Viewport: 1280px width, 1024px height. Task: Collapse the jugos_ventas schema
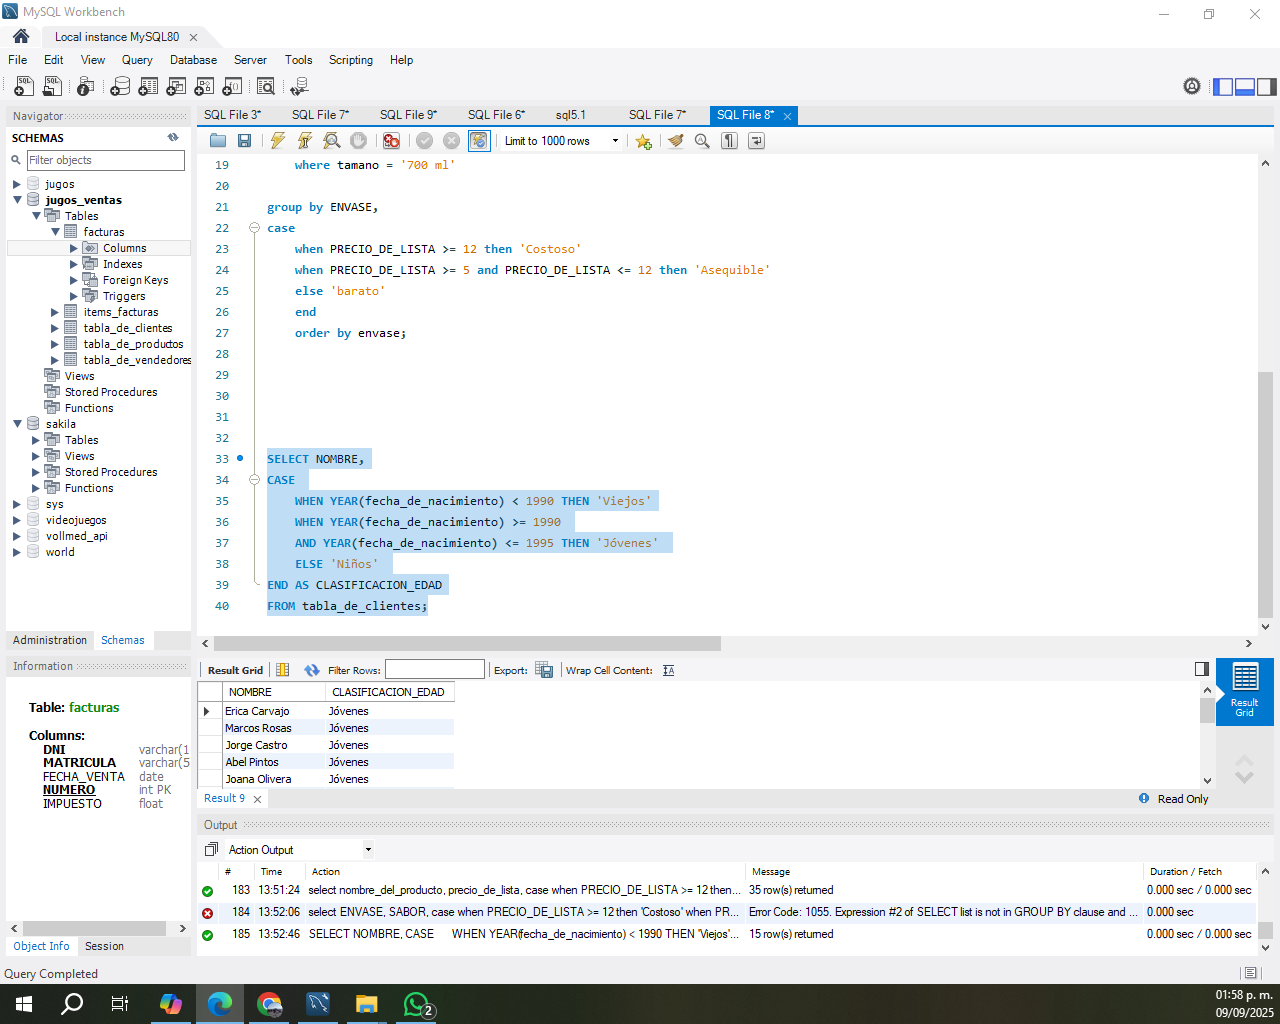click(17, 200)
